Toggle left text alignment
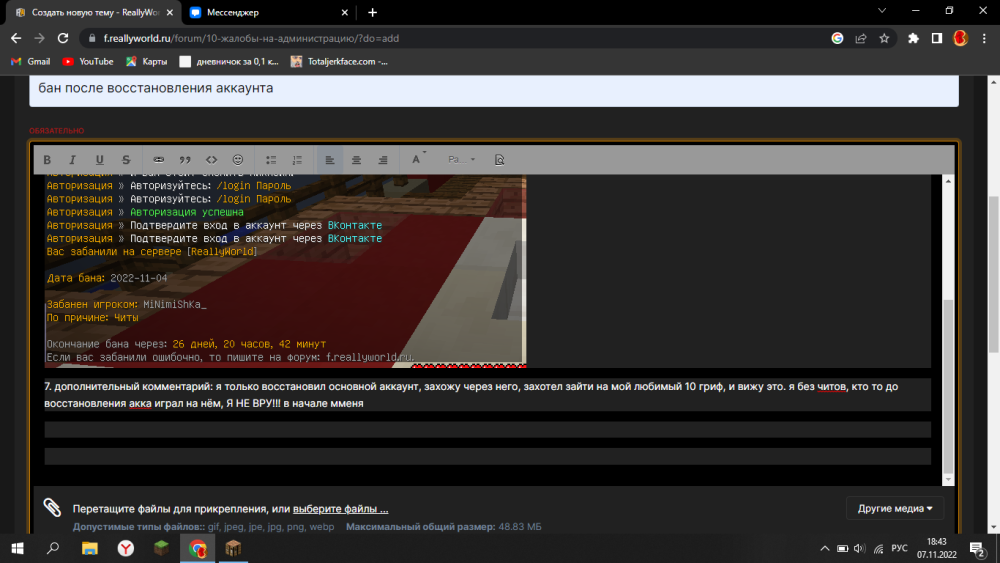The height and width of the screenshot is (563, 1000). 330,159
